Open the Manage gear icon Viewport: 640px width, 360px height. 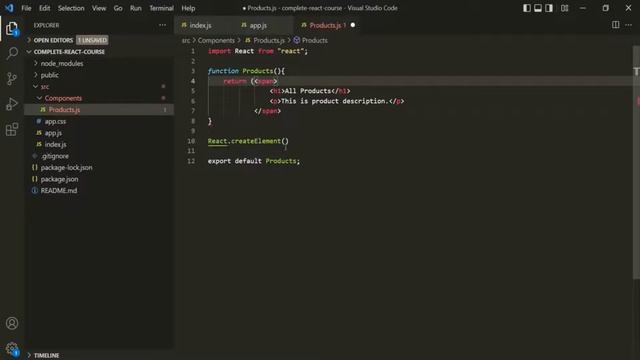[12, 349]
